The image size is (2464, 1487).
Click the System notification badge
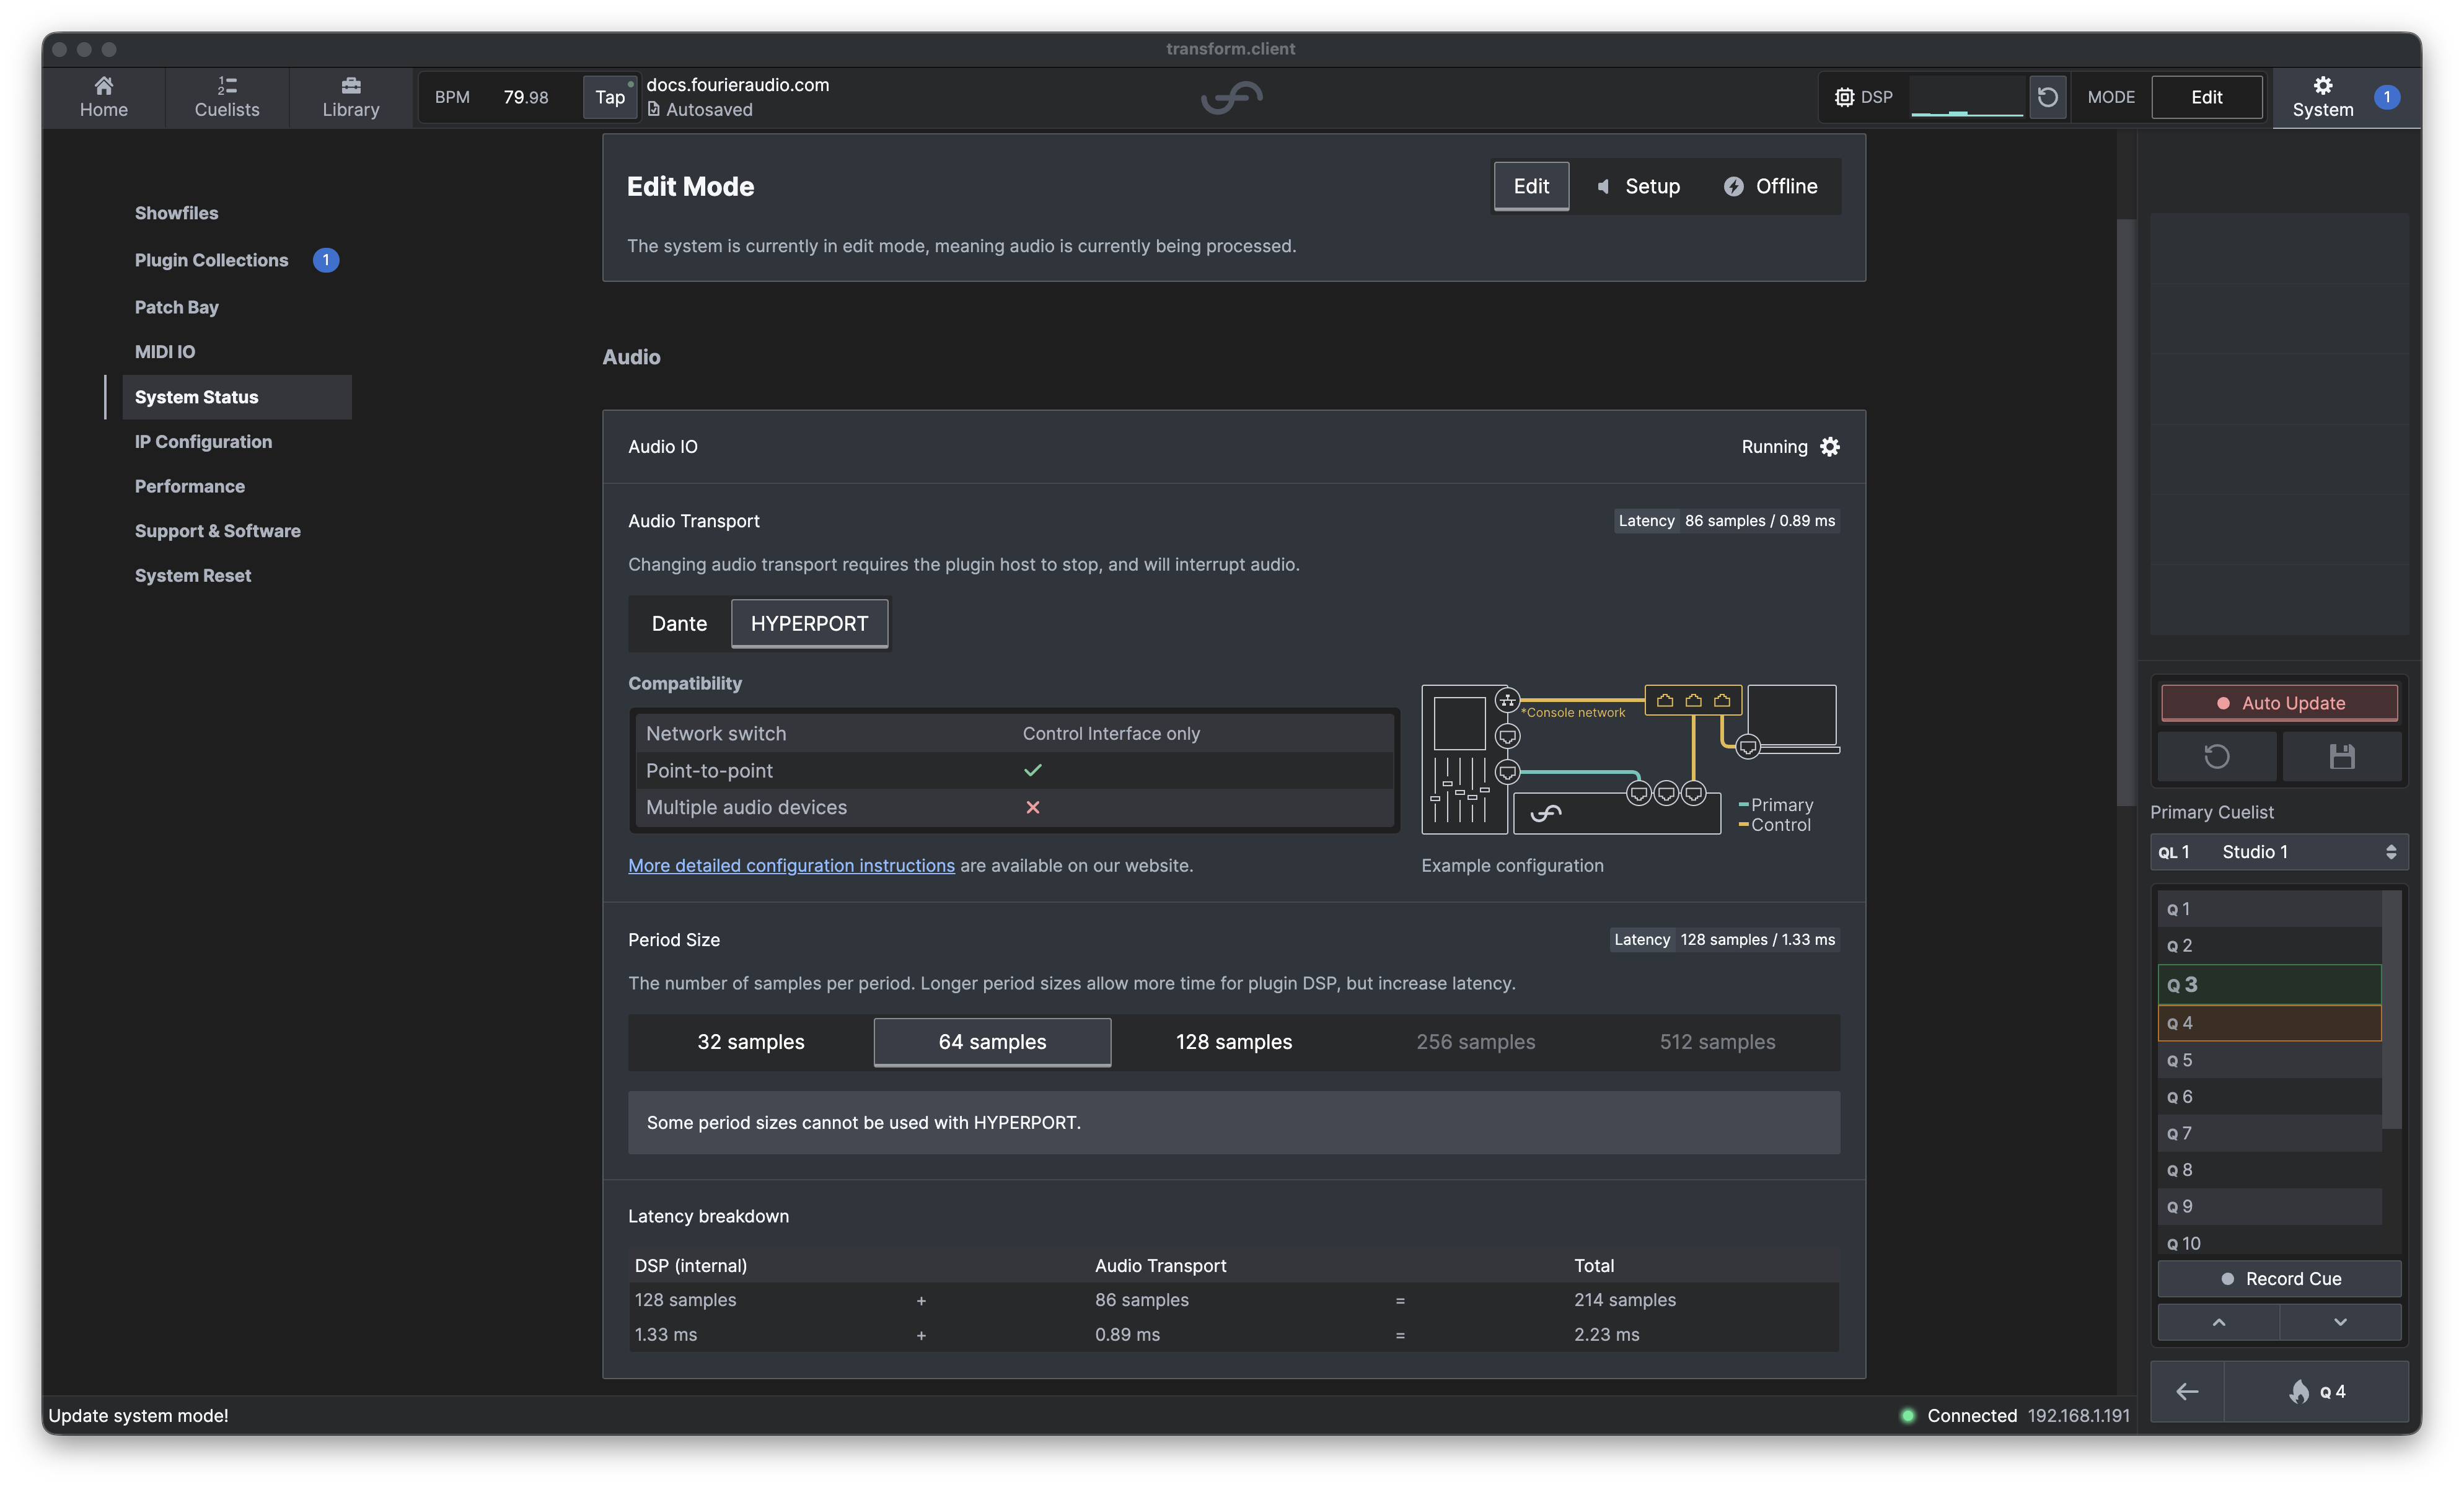pyautogui.click(x=2386, y=97)
